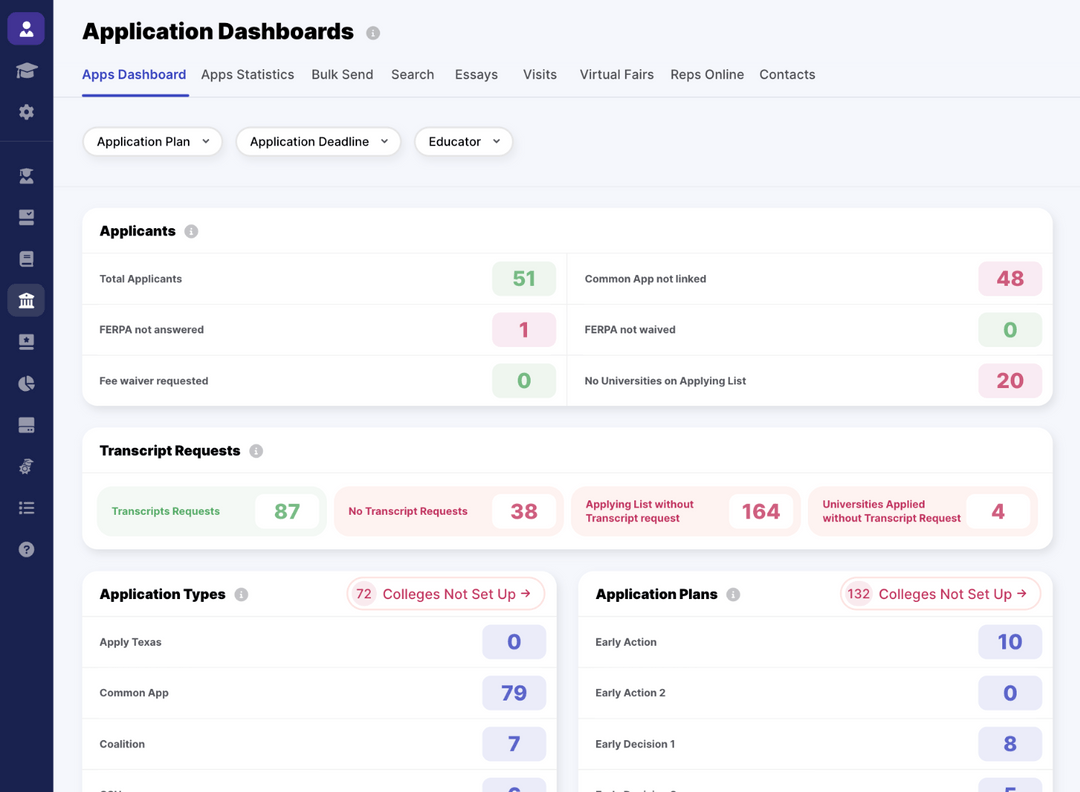Open Colleges Not Set Up for Application Plans
Image resolution: width=1080 pixels, height=792 pixels.
pyautogui.click(x=940, y=593)
